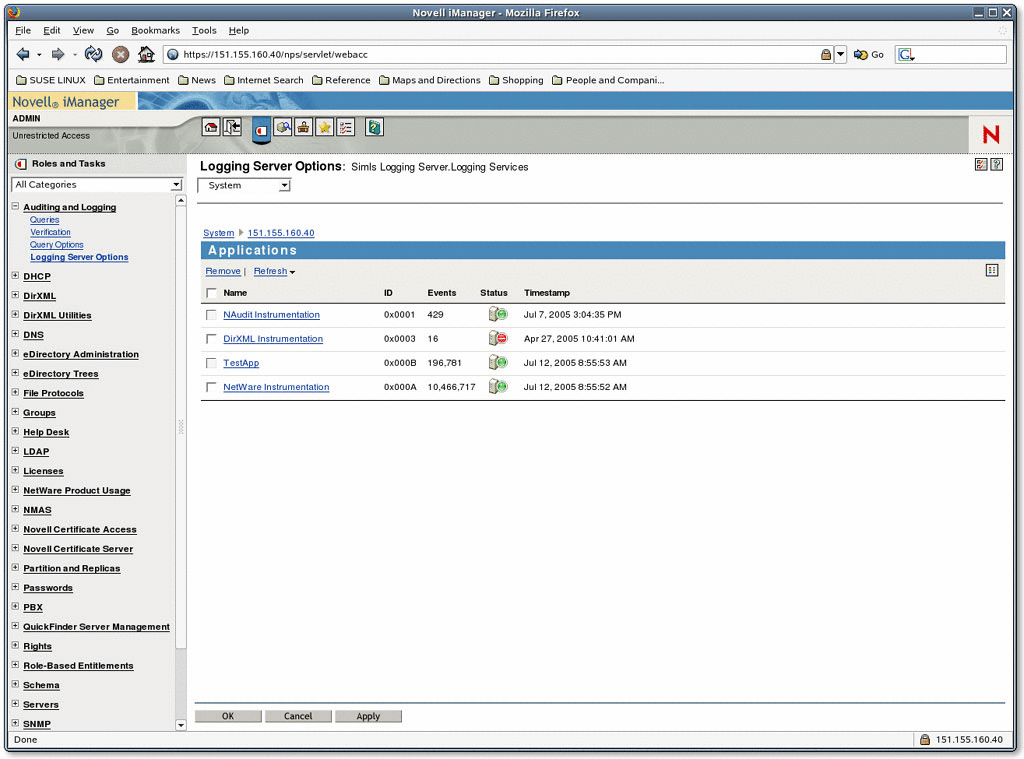1024x759 pixels.
Task: Check the DirXML Instrumentation checkbox
Action: (211, 339)
